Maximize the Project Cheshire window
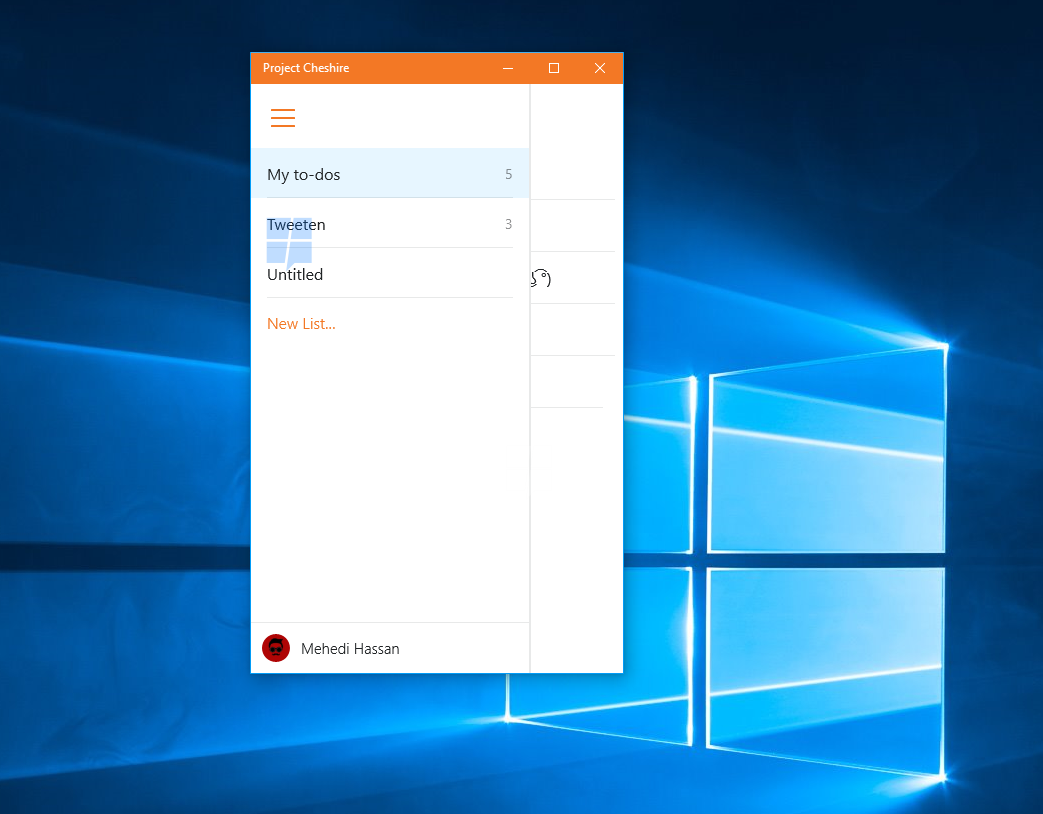 coord(553,68)
